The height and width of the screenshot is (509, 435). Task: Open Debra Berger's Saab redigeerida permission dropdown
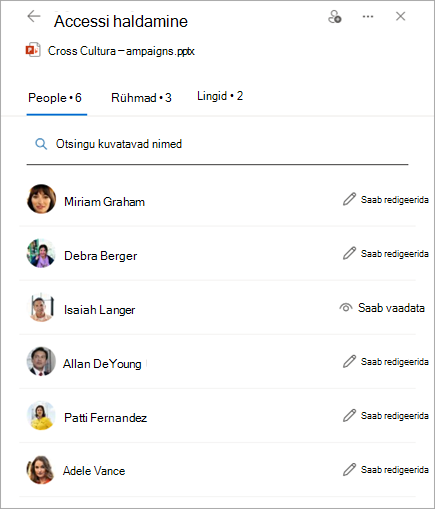(x=386, y=254)
